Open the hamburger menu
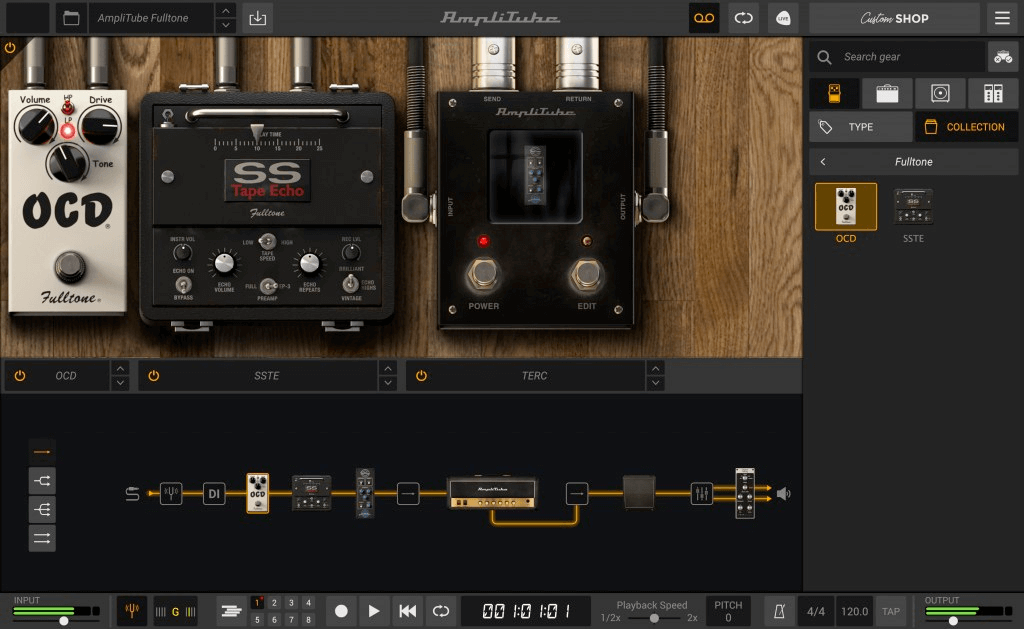Image resolution: width=1024 pixels, height=629 pixels. [1000, 18]
